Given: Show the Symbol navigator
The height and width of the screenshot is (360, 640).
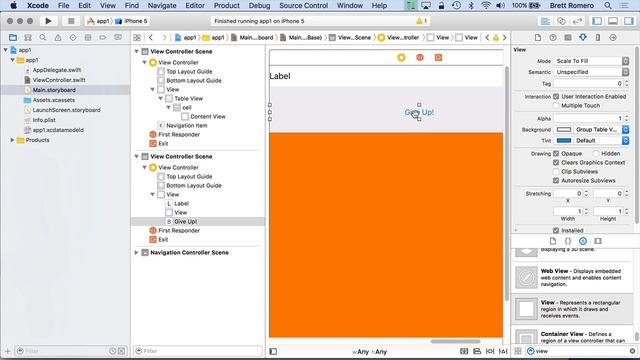Looking at the screenshot, I should (x=28, y=38).
